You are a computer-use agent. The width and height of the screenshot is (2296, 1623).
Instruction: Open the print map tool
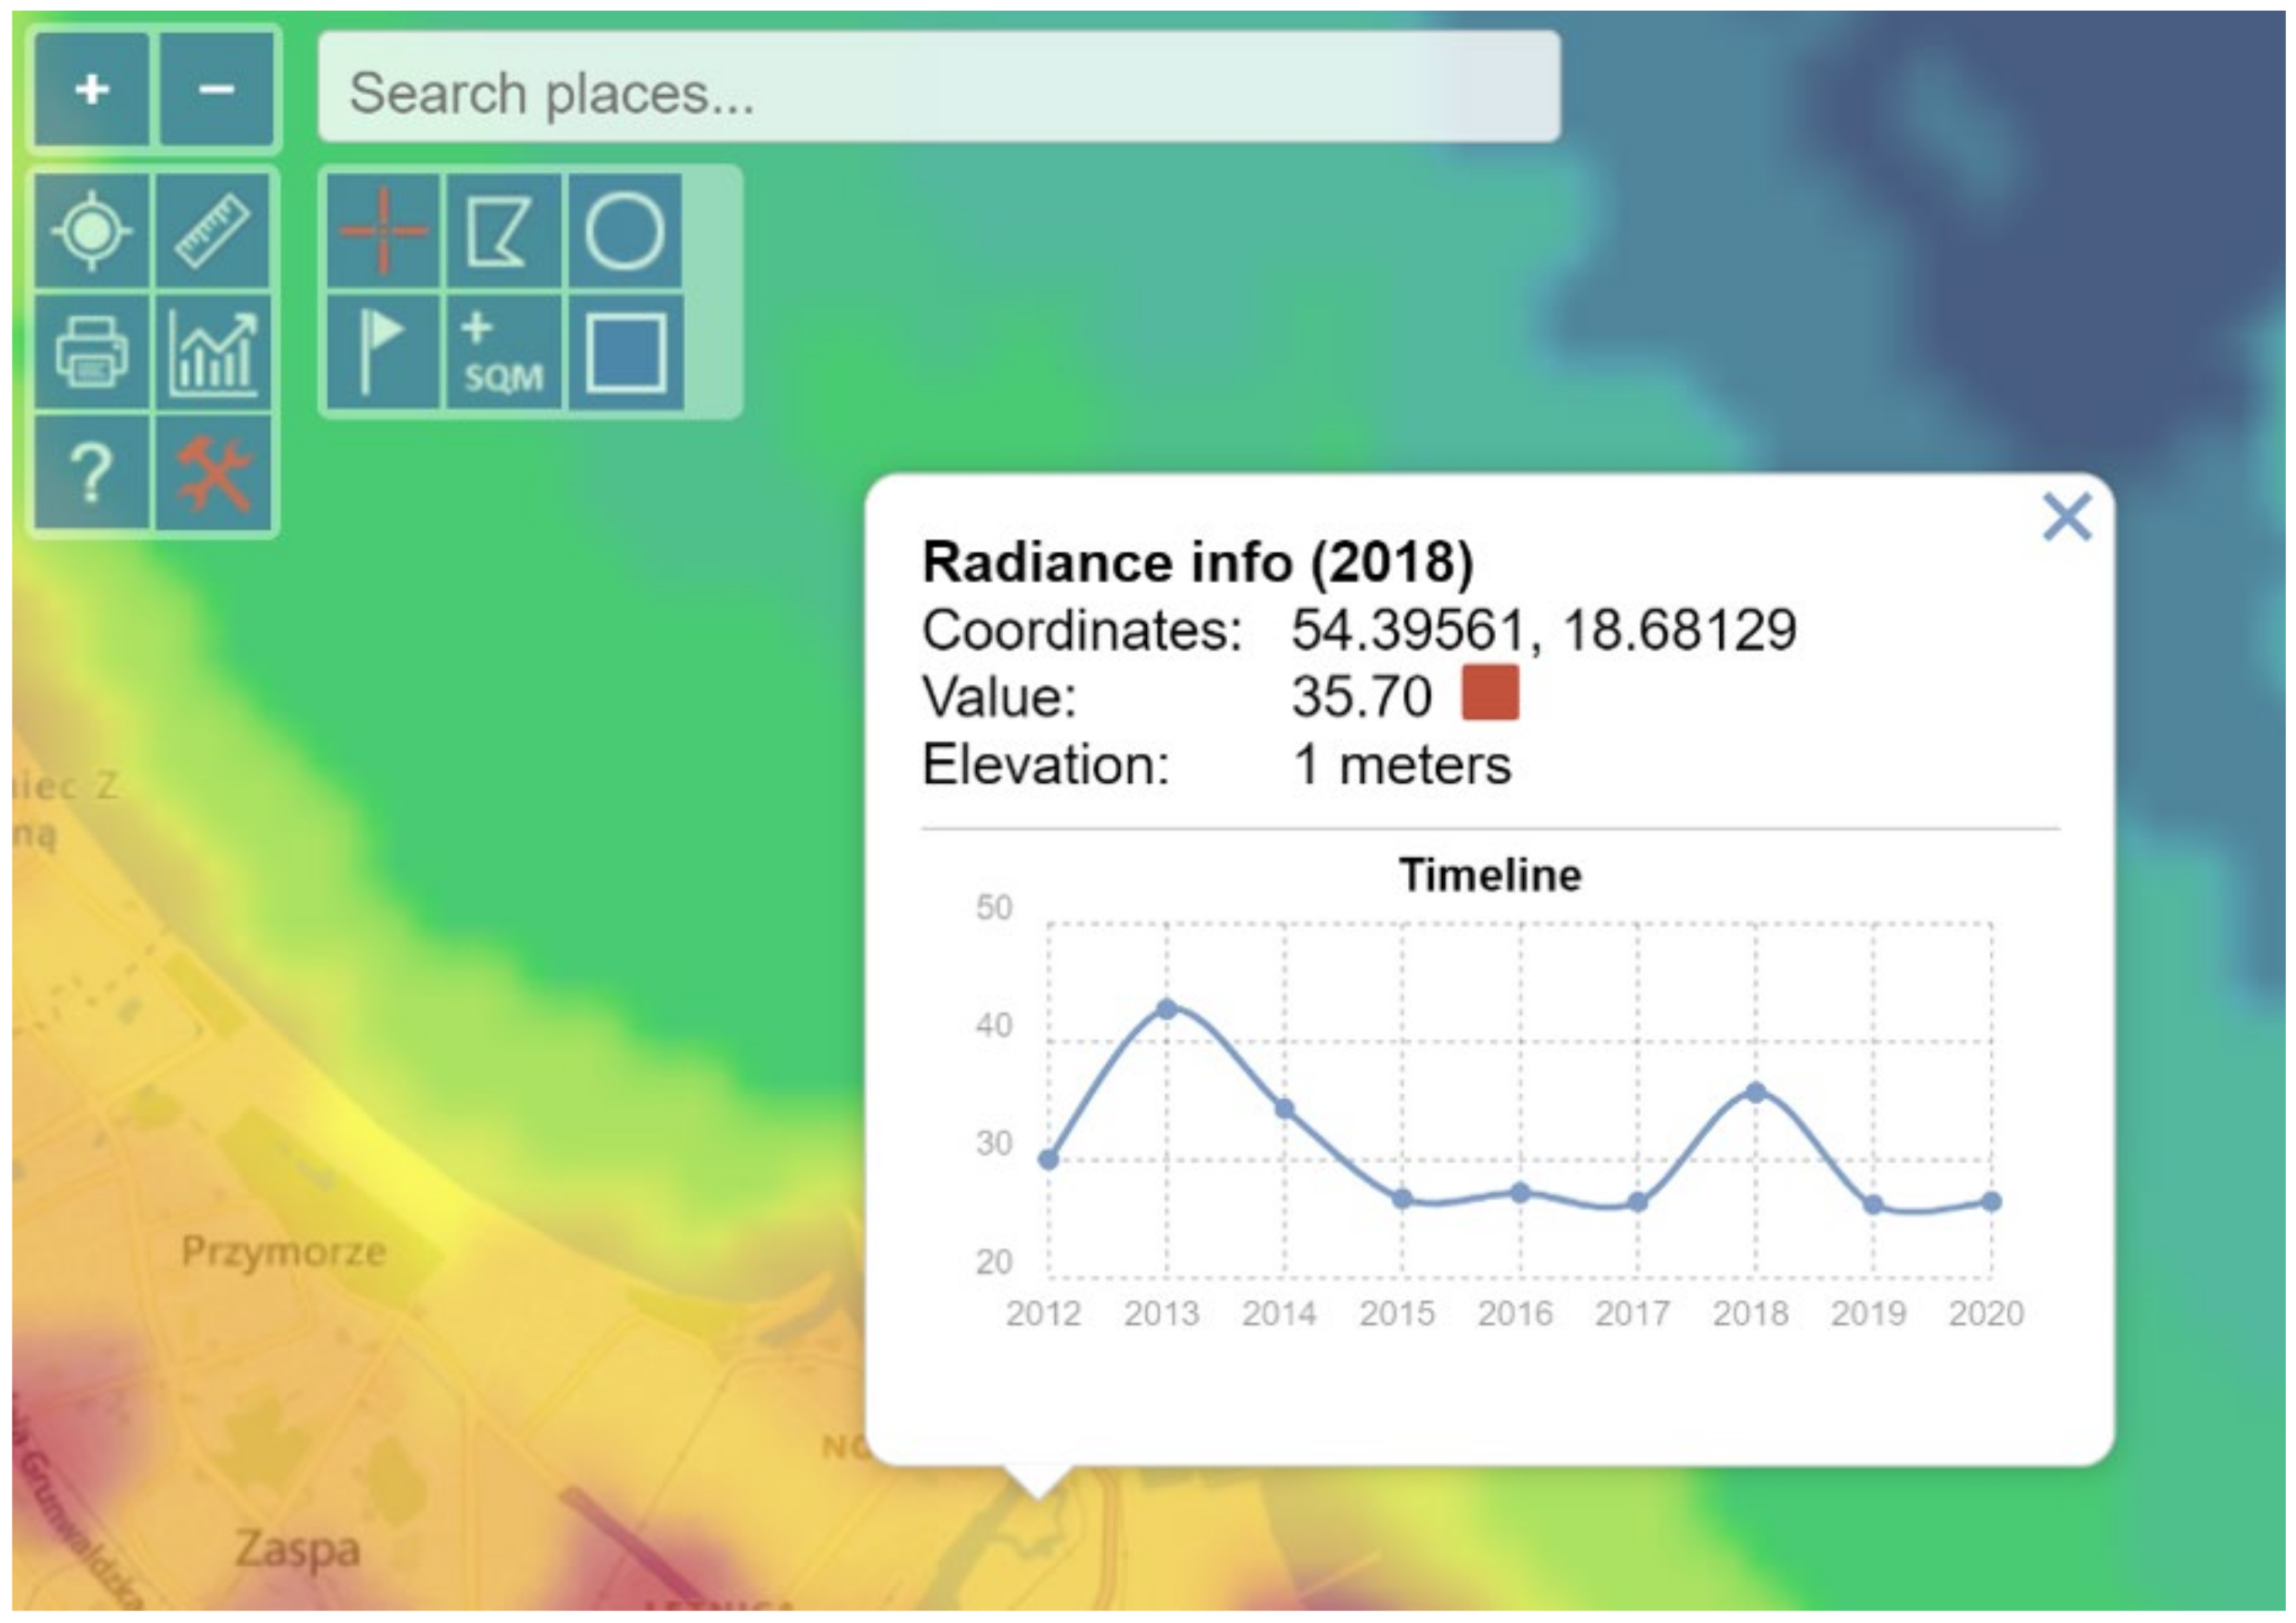coord(92,351)
